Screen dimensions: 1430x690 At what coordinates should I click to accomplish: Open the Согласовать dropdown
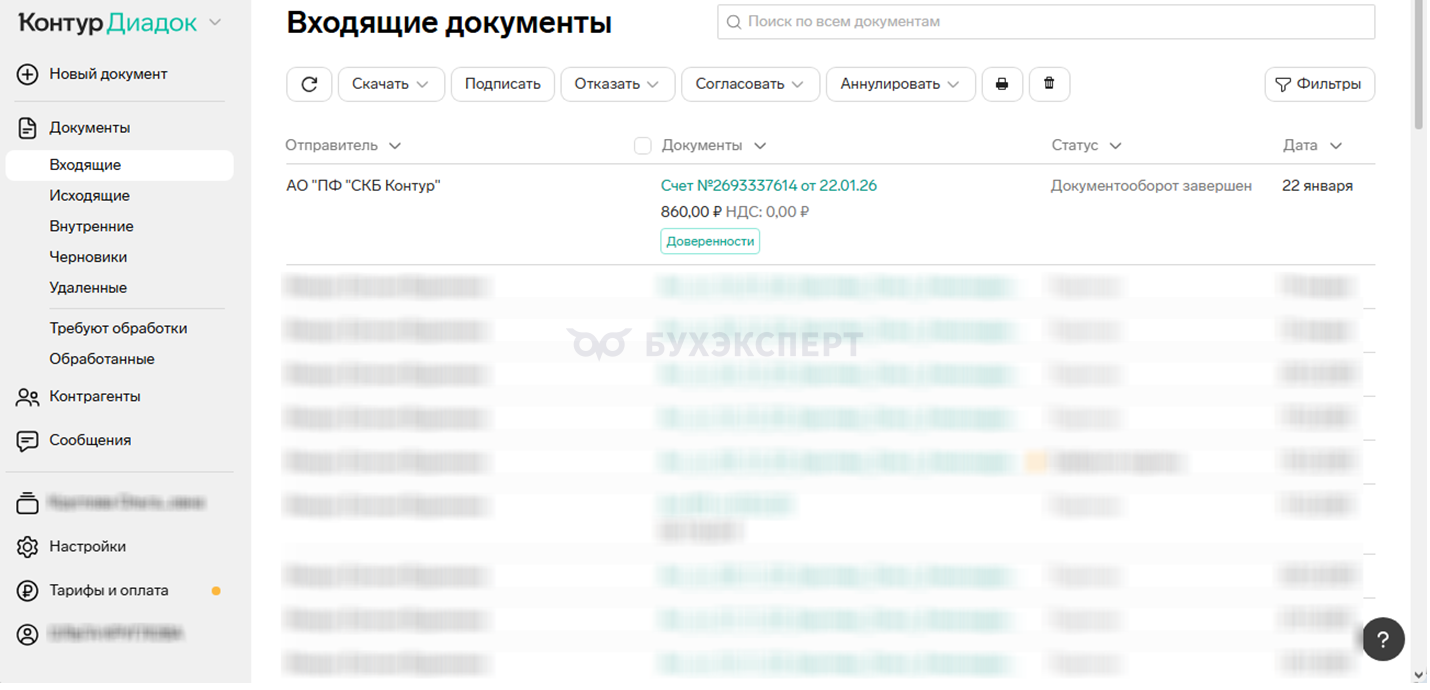(x=750, y=84)
